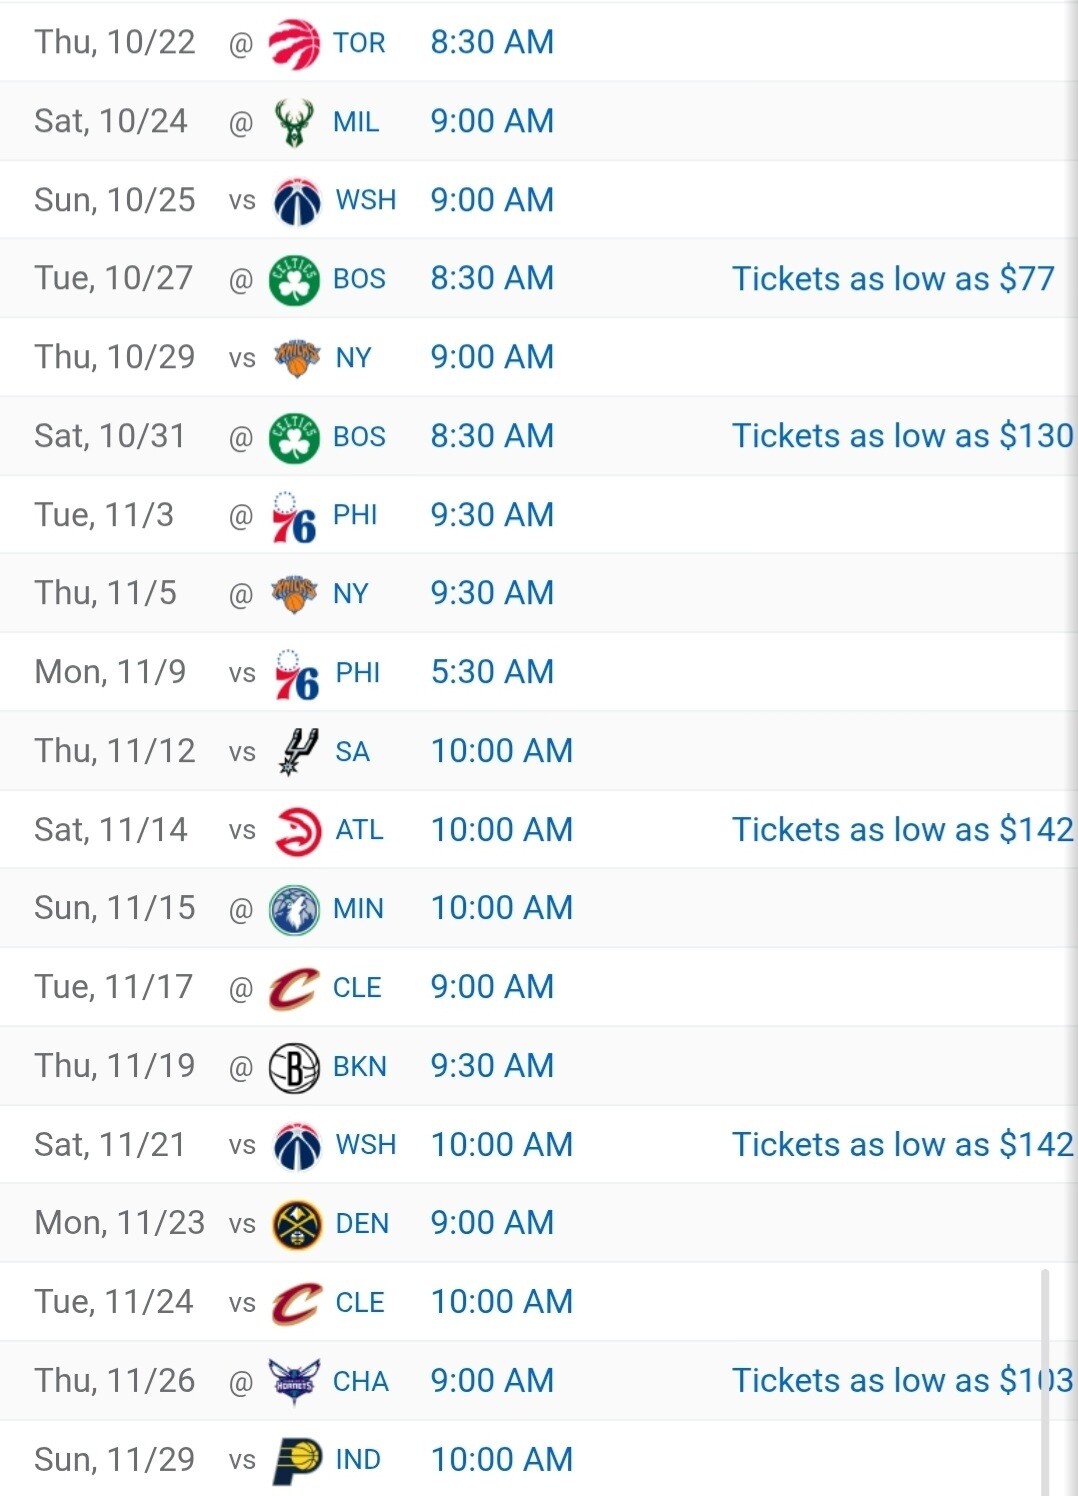The height and width of the screenshot is (1496, 1078).
Task: Click the Toronto Raptors logo
Action: click(x=294, y=44)
